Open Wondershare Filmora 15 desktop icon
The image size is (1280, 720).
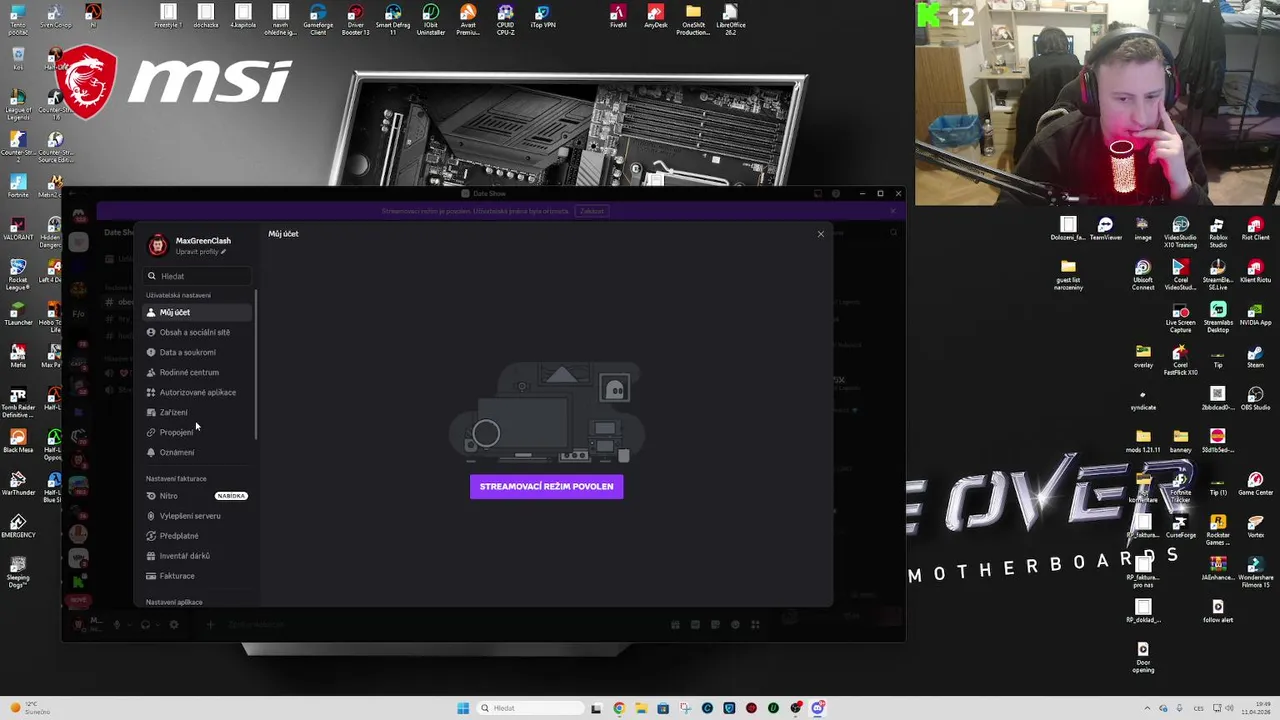click(x=1255, y=573)
